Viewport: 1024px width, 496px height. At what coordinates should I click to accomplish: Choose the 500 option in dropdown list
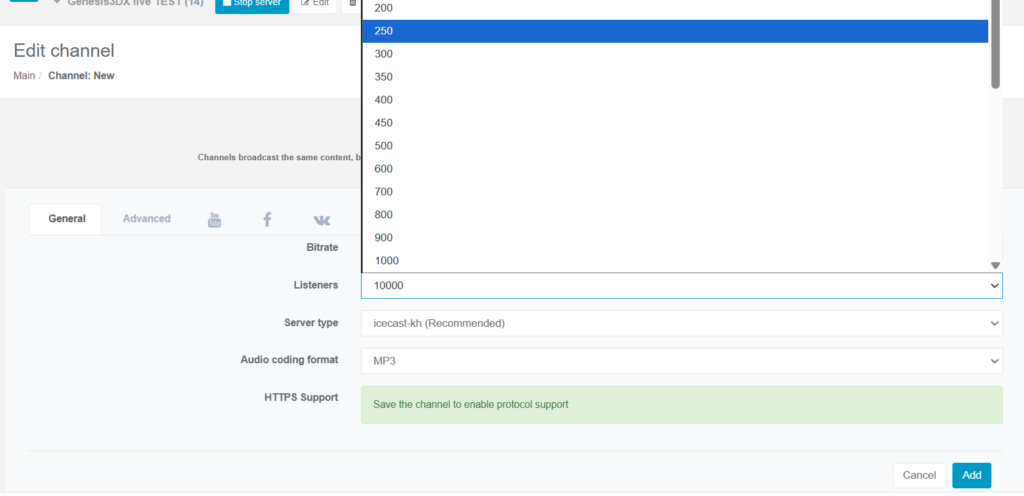pyautogui.click(x=675, y=146)
